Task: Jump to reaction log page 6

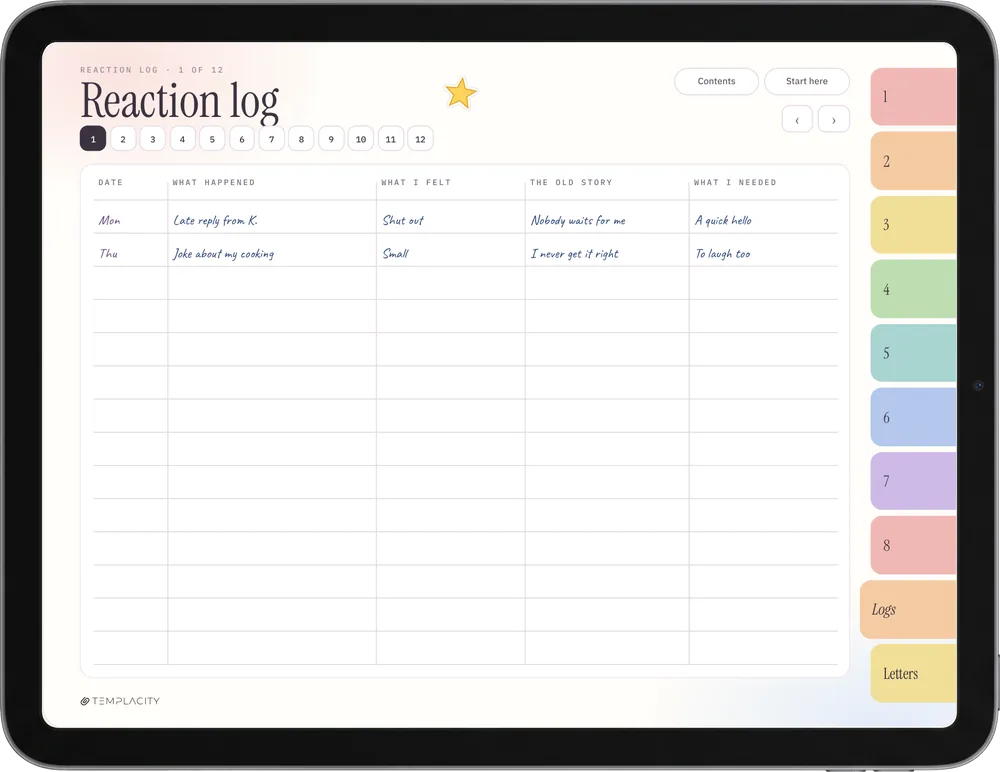Action: coord(242,139)
